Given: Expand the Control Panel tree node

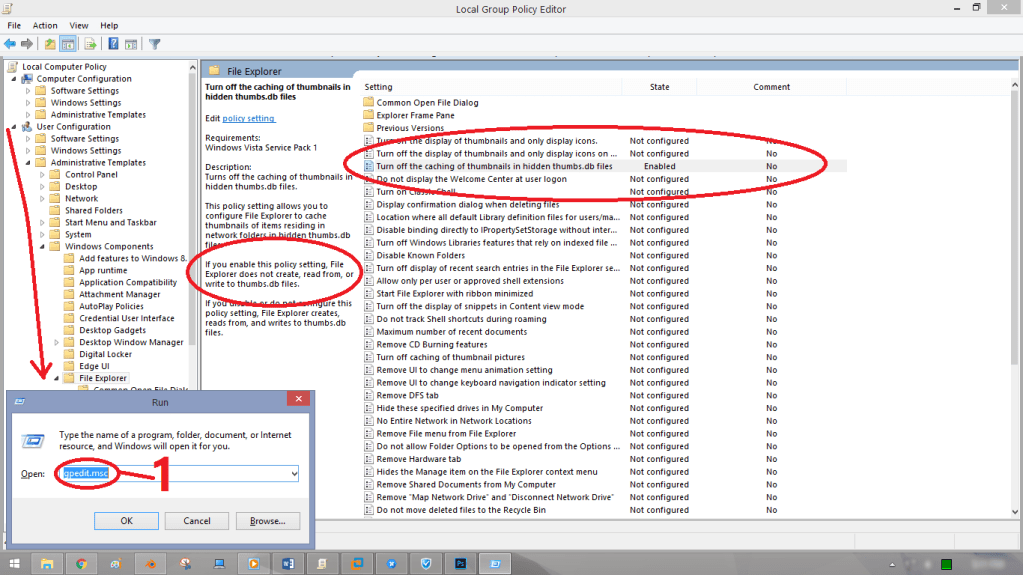Looking at the screenshot, I should [x=42, y=175].
